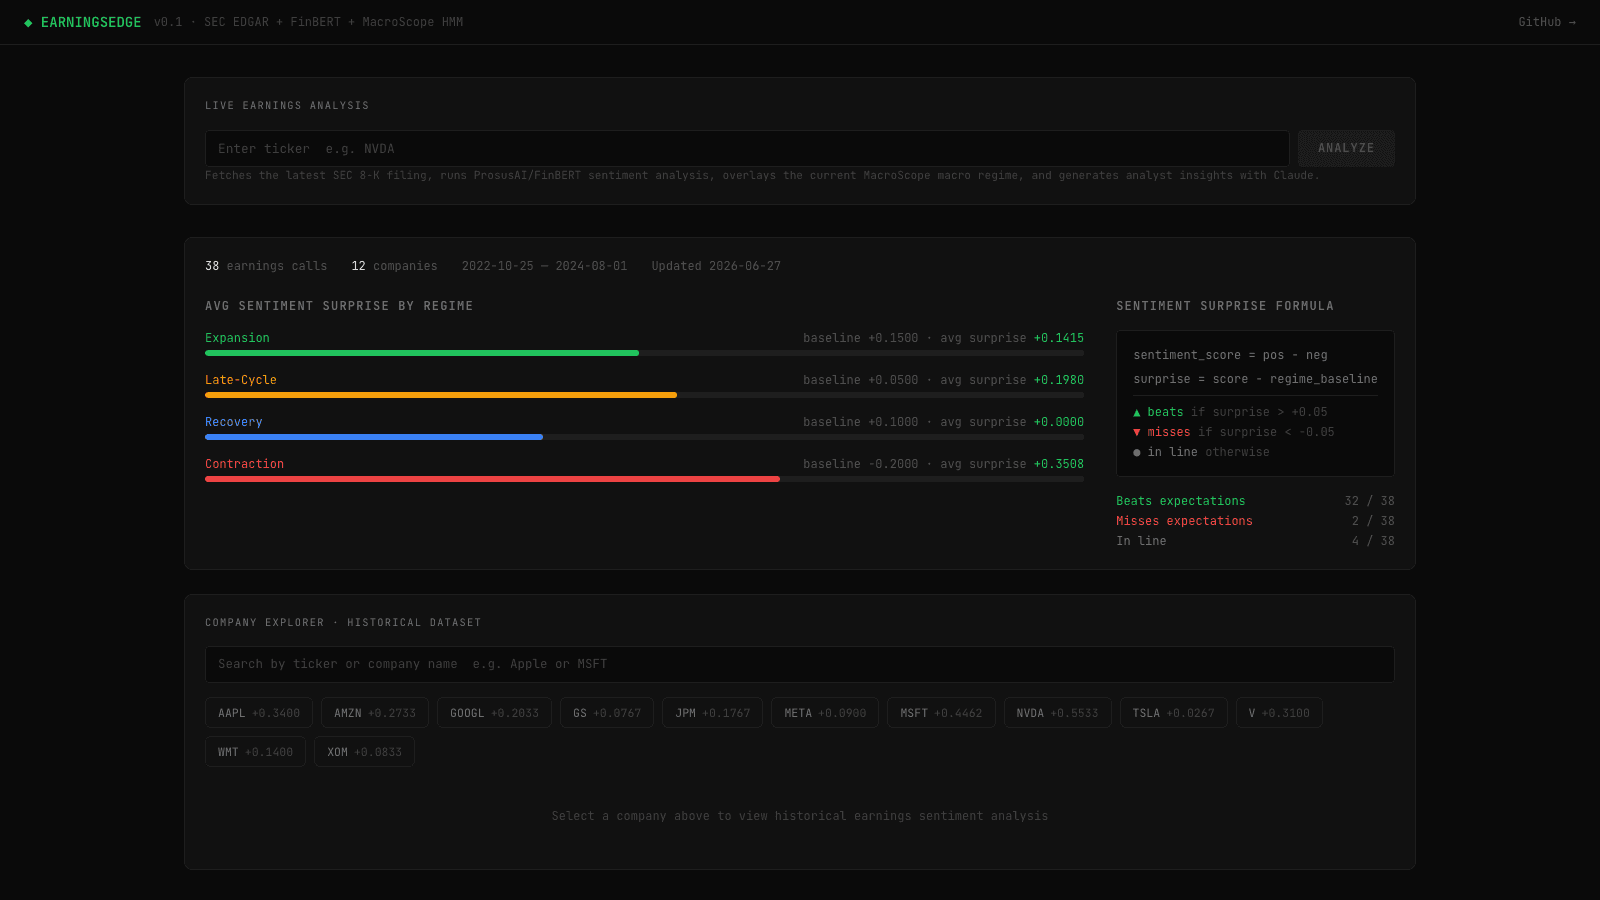Click the Beats expectations row label
The height and width of the screenshot is (900, 1600).
[x=1181, y=501]
